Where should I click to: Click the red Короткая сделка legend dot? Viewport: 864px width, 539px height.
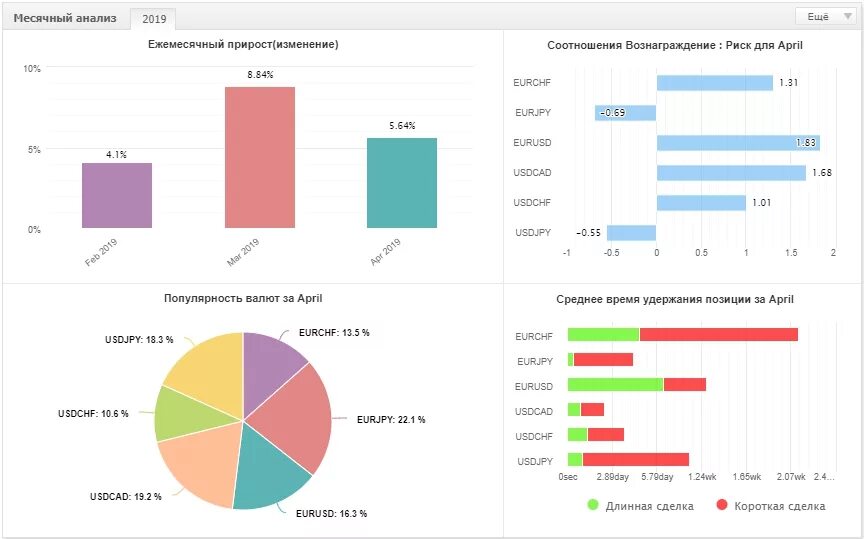(722, 504)
